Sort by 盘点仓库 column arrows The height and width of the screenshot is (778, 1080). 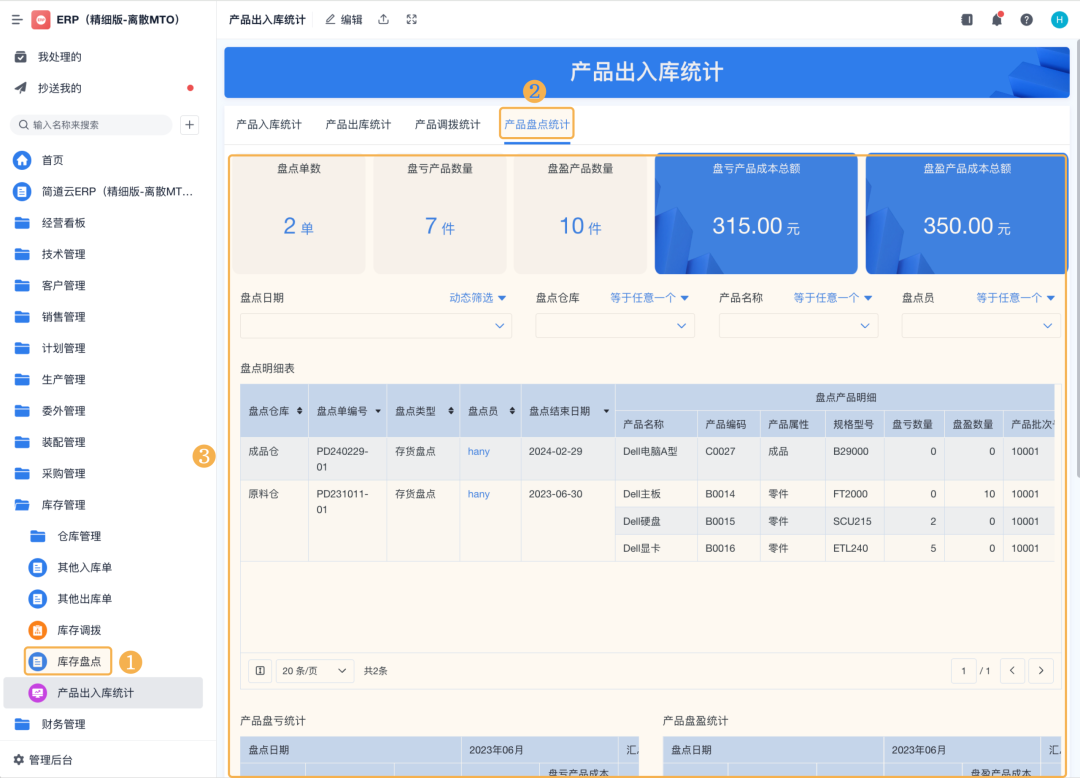click(x=300, y=411)
